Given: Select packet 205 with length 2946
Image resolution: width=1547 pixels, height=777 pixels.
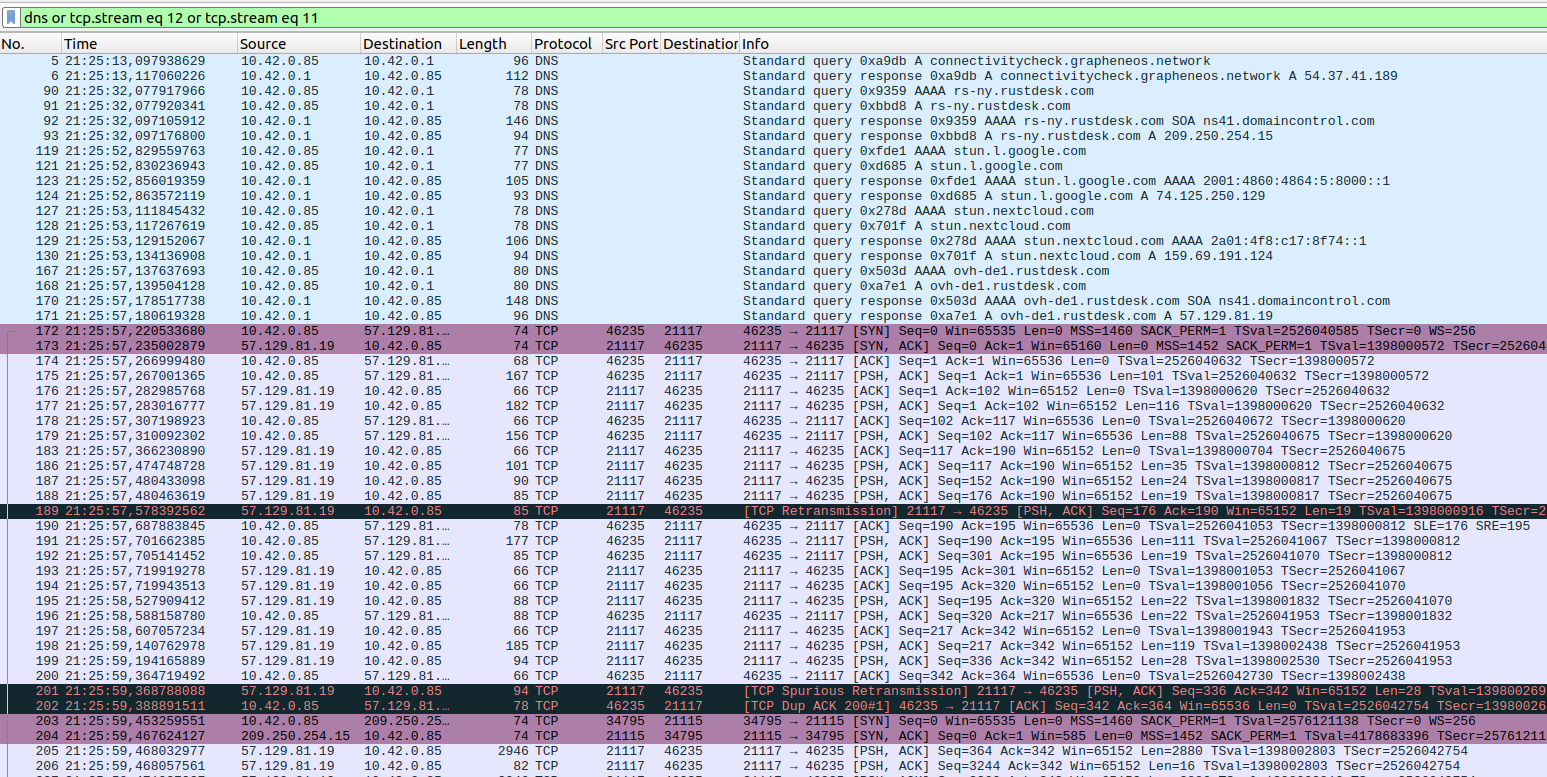Looking at the screenshot, I should 600,751.
